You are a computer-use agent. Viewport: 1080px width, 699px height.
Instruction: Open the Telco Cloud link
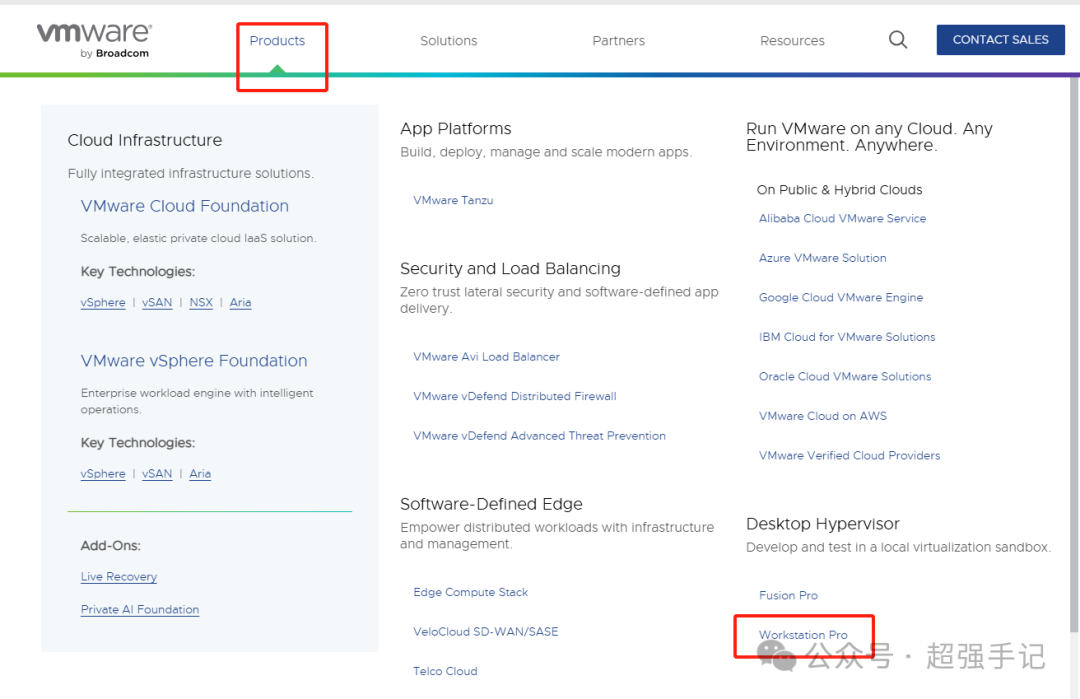click(445, 671)
